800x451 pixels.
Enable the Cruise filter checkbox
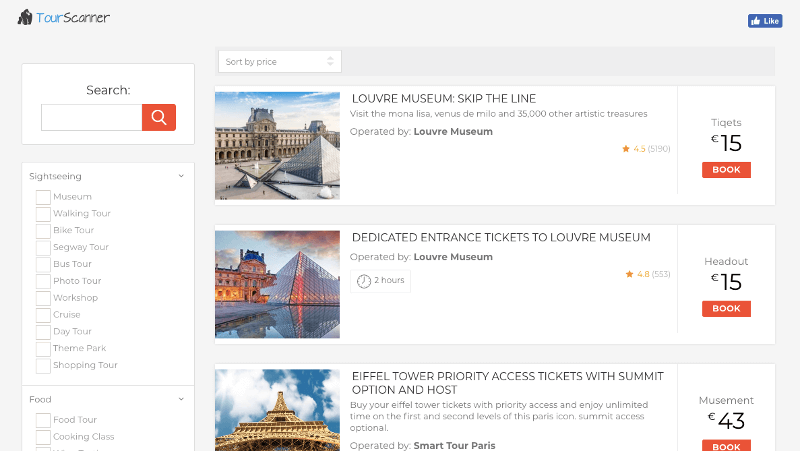click(43, 315)
